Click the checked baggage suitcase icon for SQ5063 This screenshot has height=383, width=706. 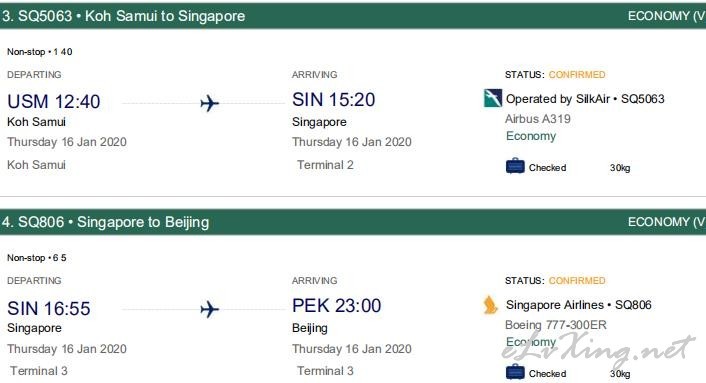[515, 167]
